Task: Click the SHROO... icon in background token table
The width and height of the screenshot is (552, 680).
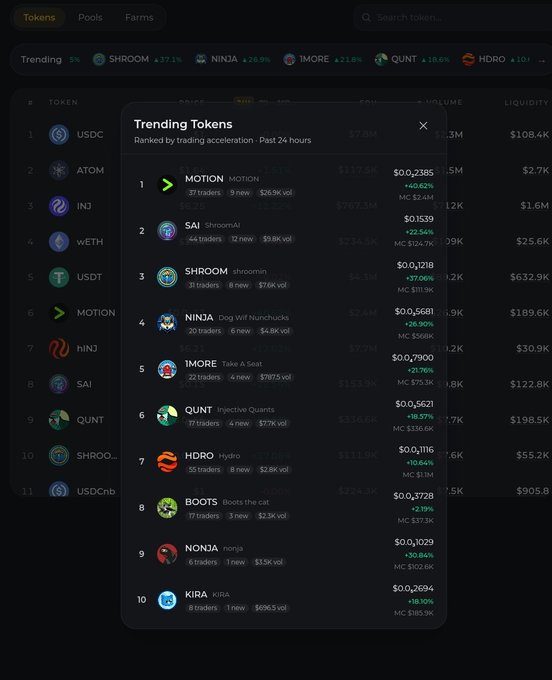Action: point(59,455)
